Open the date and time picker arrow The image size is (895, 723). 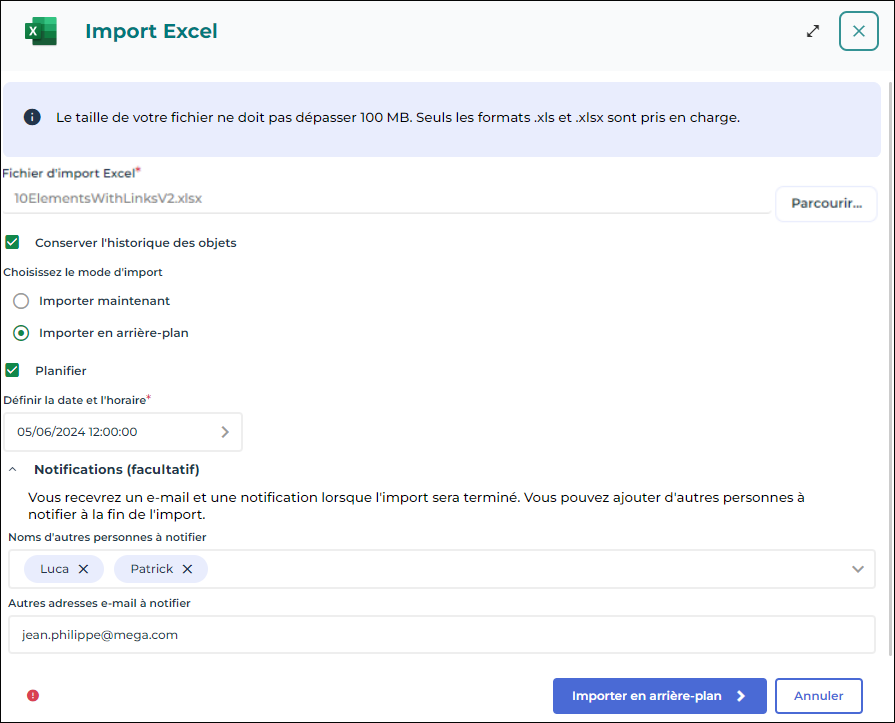click(225, 432)
